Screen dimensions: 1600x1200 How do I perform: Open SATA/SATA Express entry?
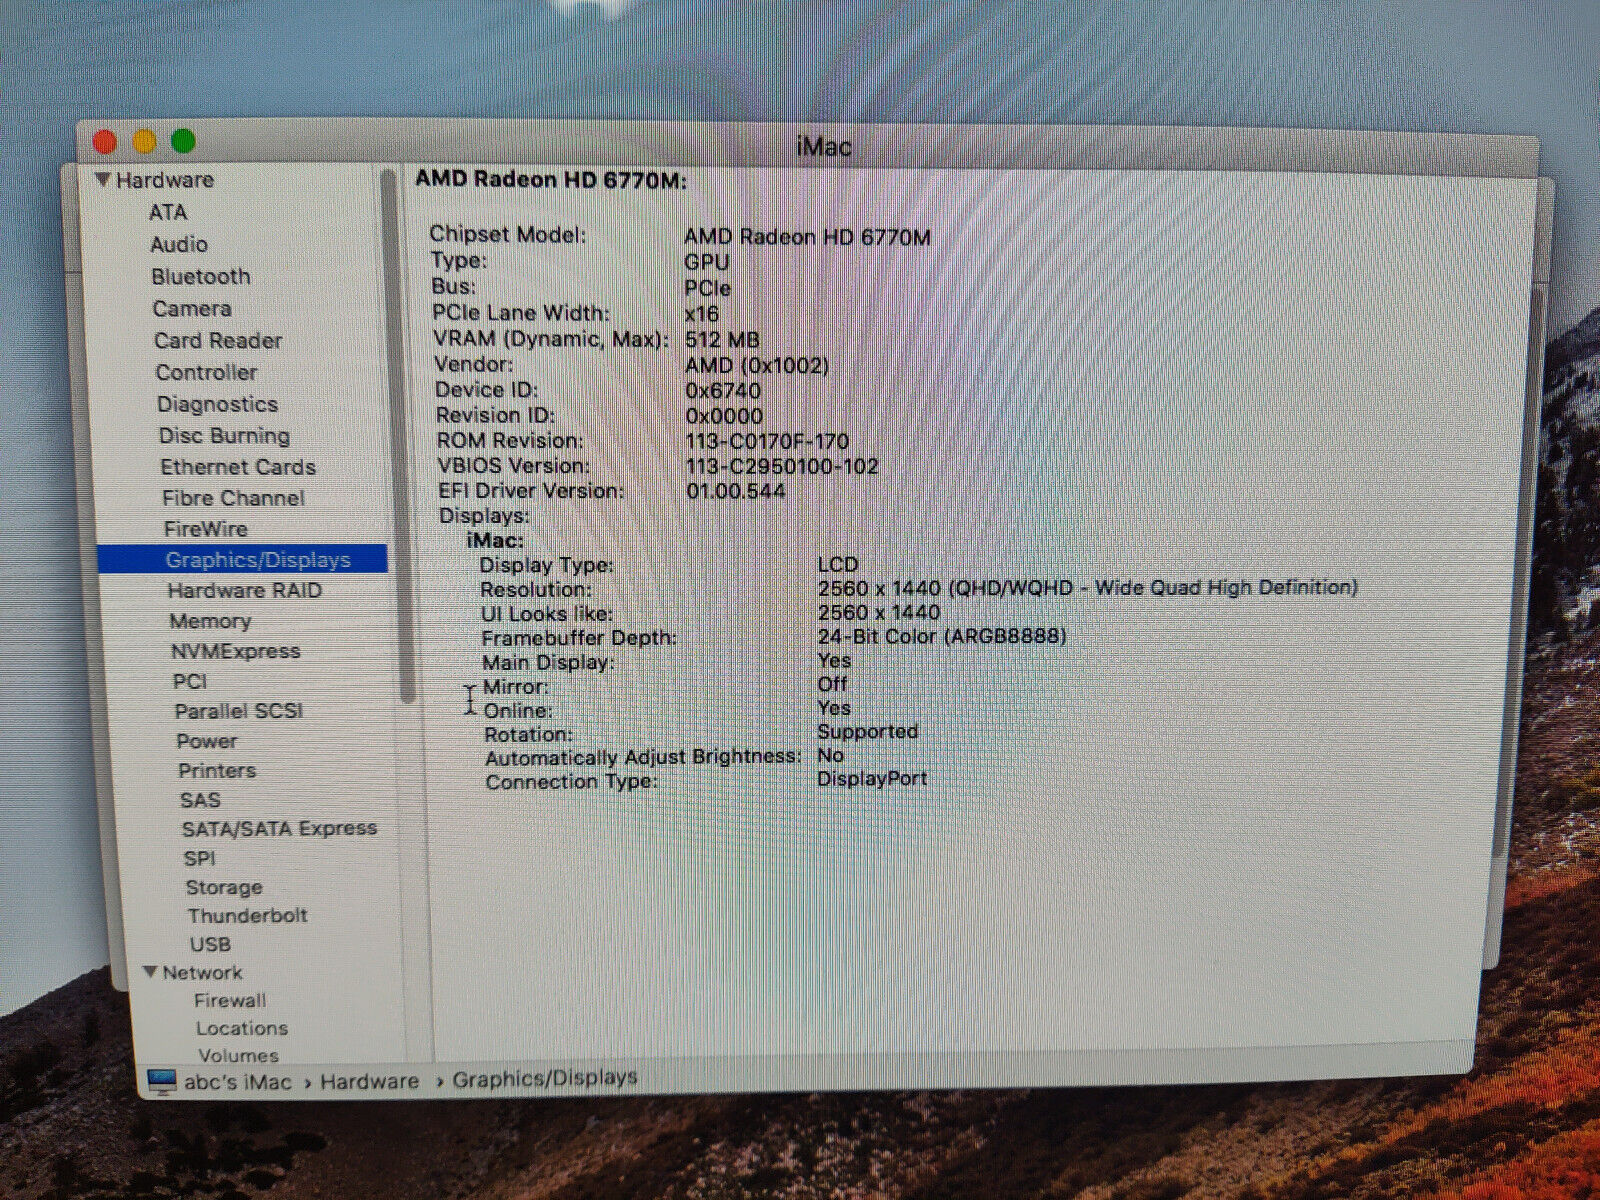pos(279,828)
